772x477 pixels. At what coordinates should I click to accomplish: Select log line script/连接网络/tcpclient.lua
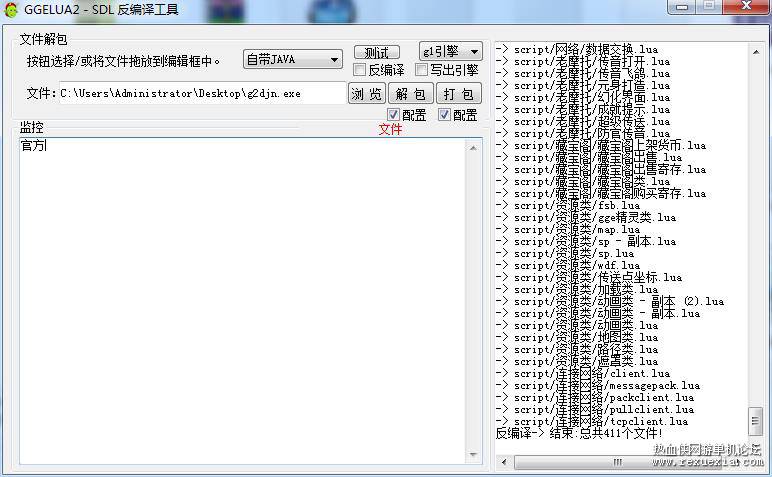(x=592, y=422)
